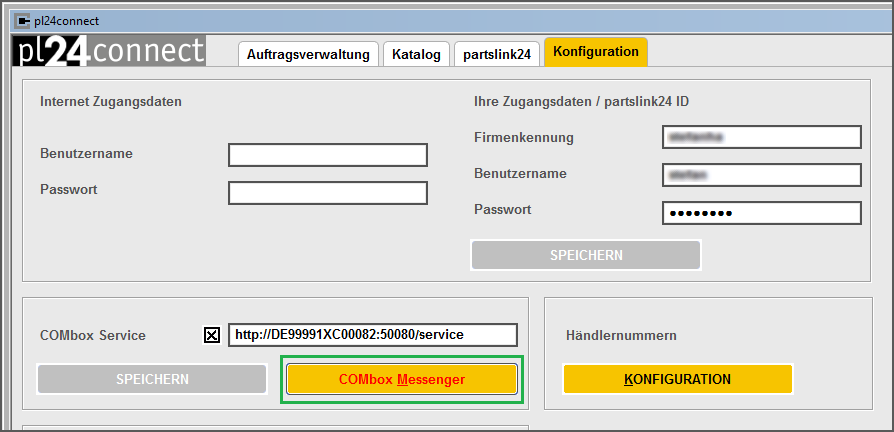Click the Internet Zugangsdaten heading

click(111, 101)
